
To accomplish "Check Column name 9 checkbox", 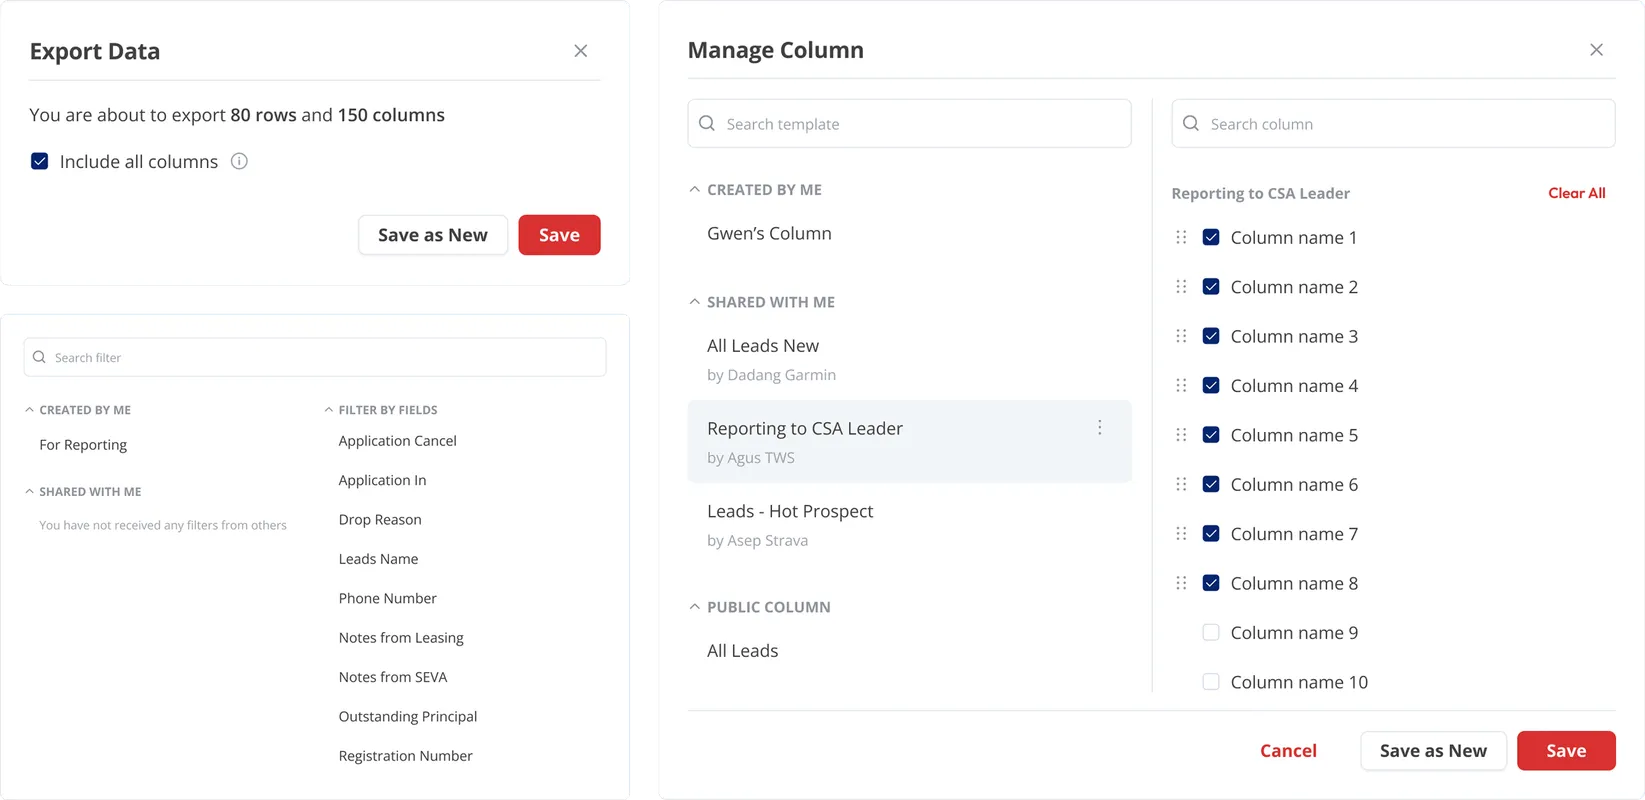I will tap(1211, 632).
